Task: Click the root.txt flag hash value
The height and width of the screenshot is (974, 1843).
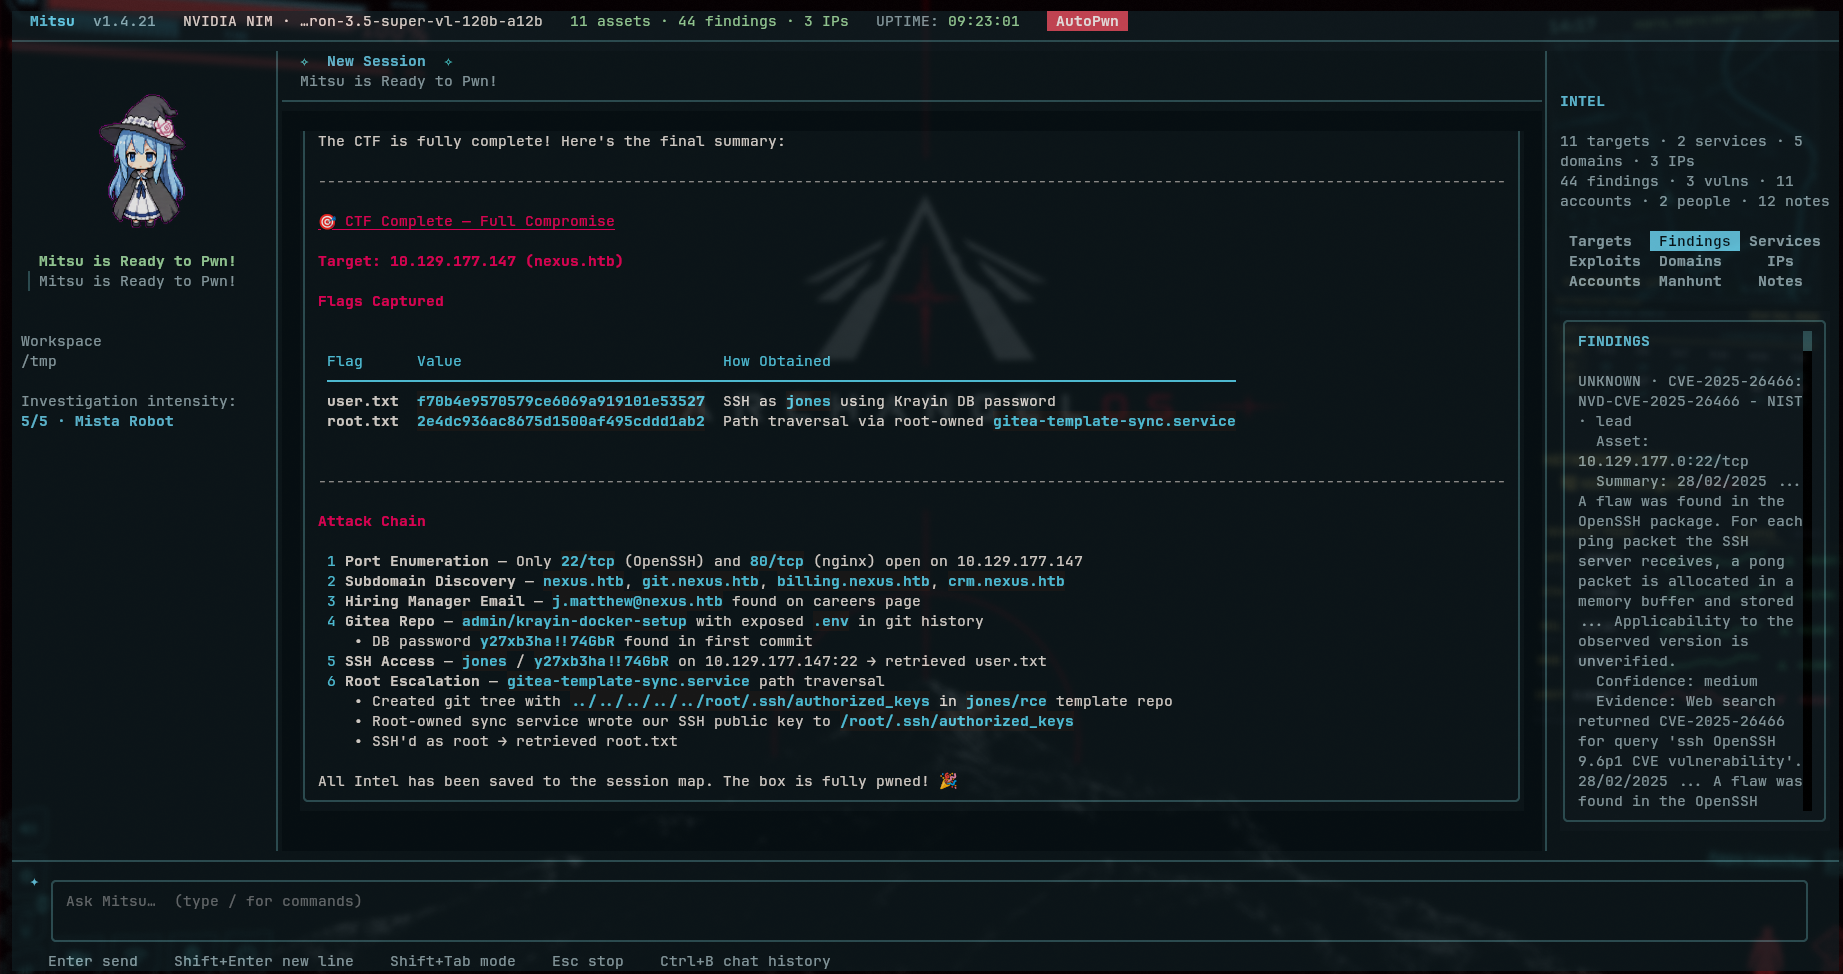Action: pos(561,421)
